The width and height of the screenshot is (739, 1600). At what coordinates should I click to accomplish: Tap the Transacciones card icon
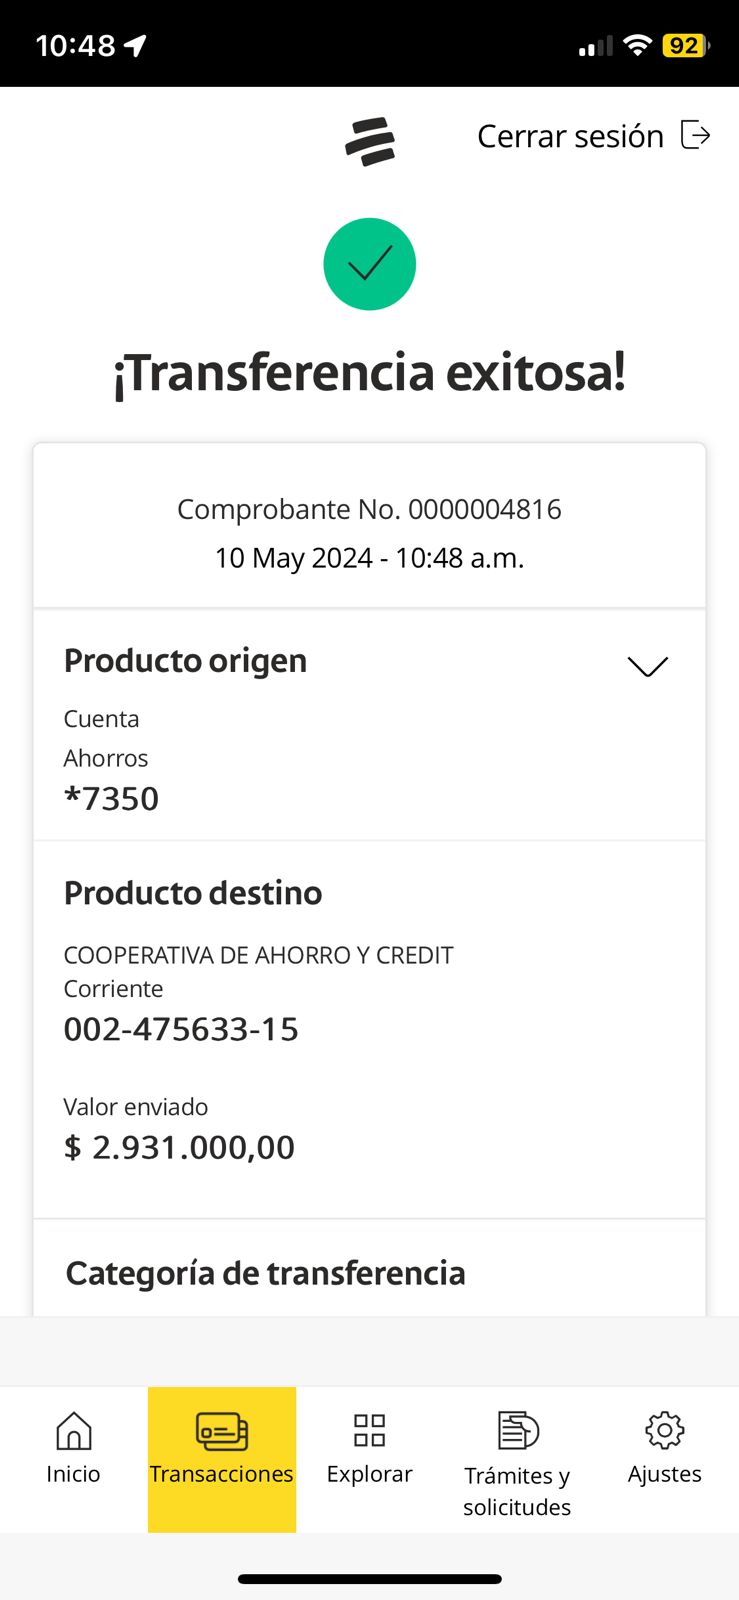pyautogui.click(x=222, y=1431)
